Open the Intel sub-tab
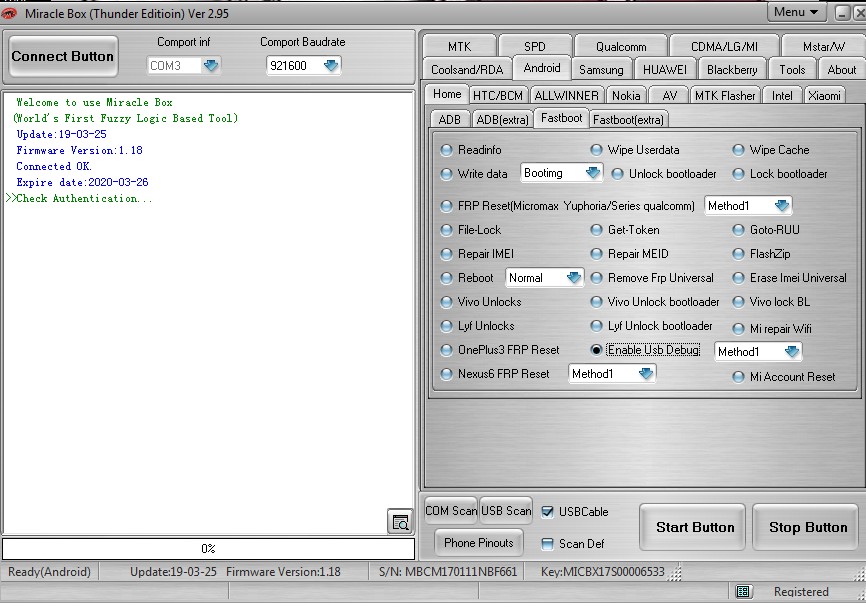This screenshot has width=866, height=603. tap(781, 96)
